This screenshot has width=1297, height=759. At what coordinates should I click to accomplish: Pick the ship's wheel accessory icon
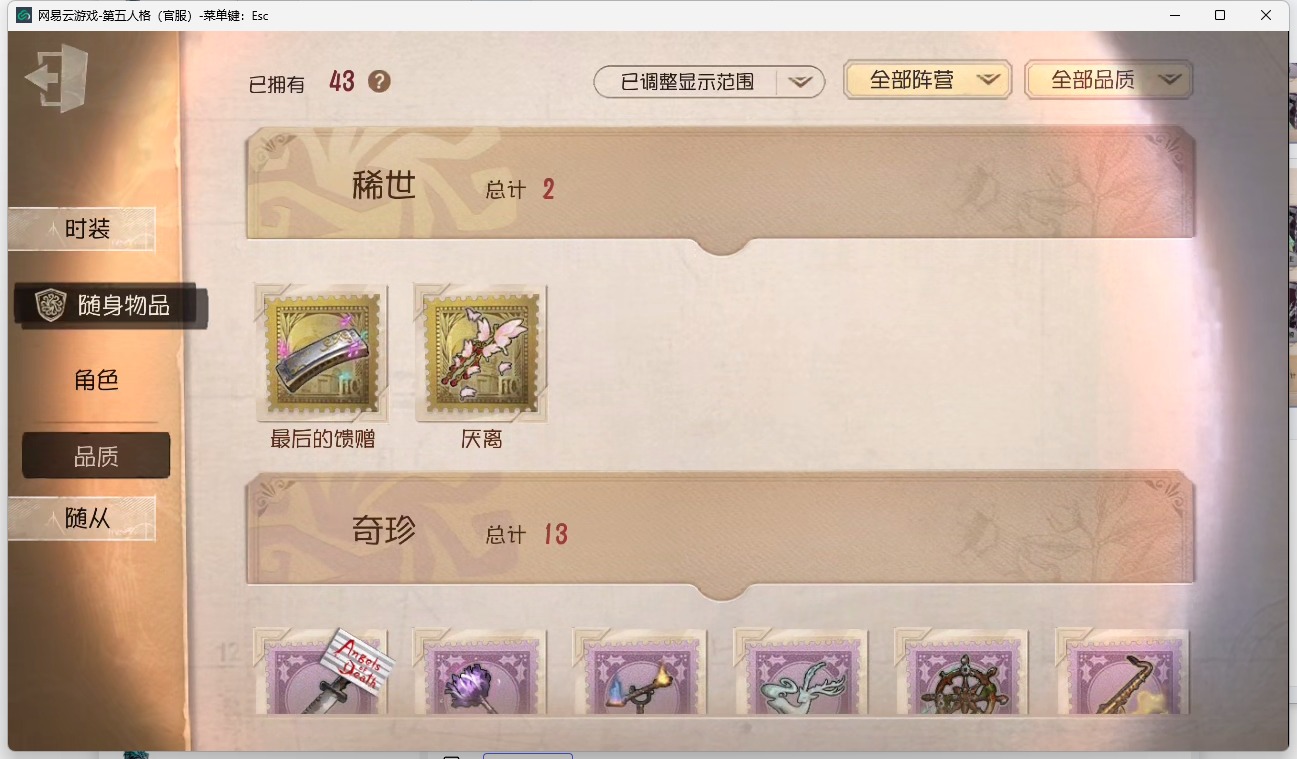[x=961, y=672]
